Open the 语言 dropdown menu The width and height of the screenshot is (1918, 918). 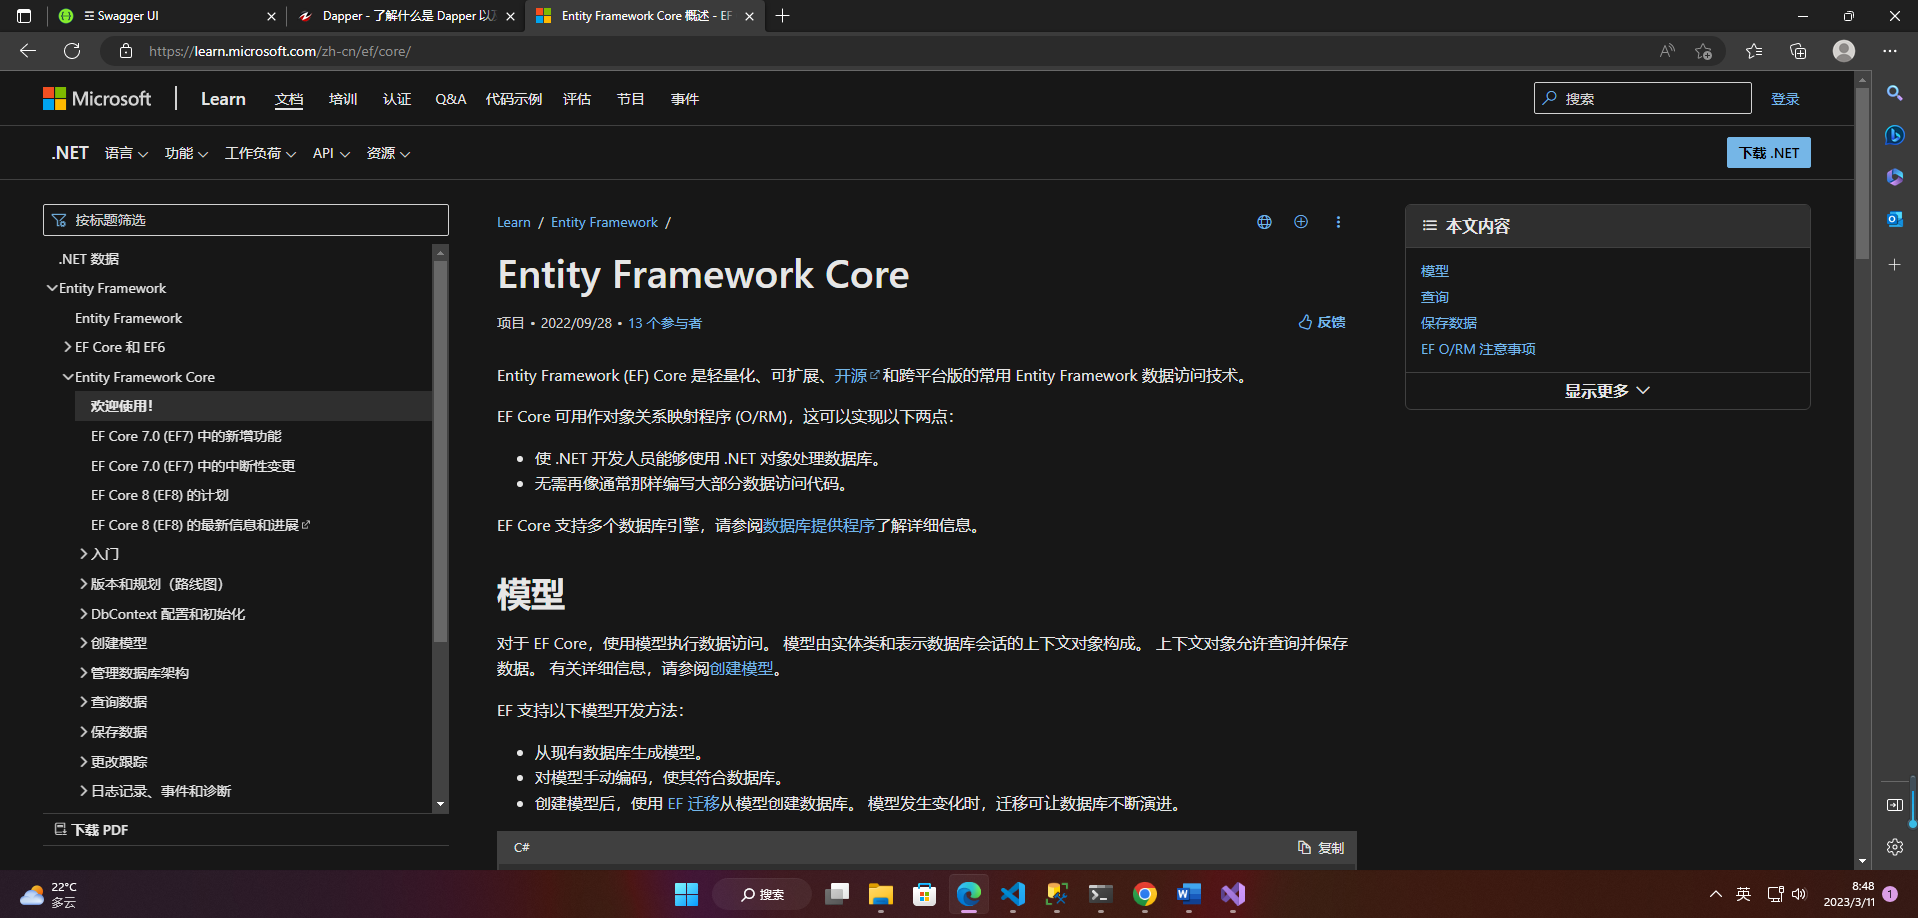(126, 153)
